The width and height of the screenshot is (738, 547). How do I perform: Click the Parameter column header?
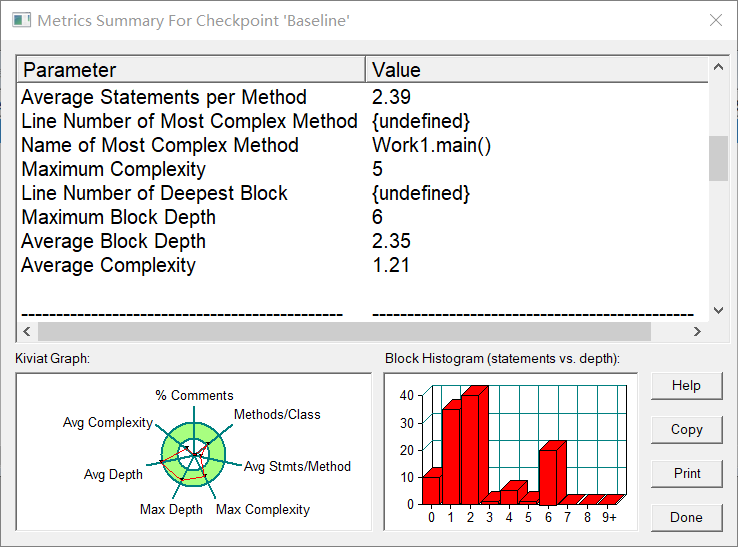pyautogui.click(x=191, y=70)
